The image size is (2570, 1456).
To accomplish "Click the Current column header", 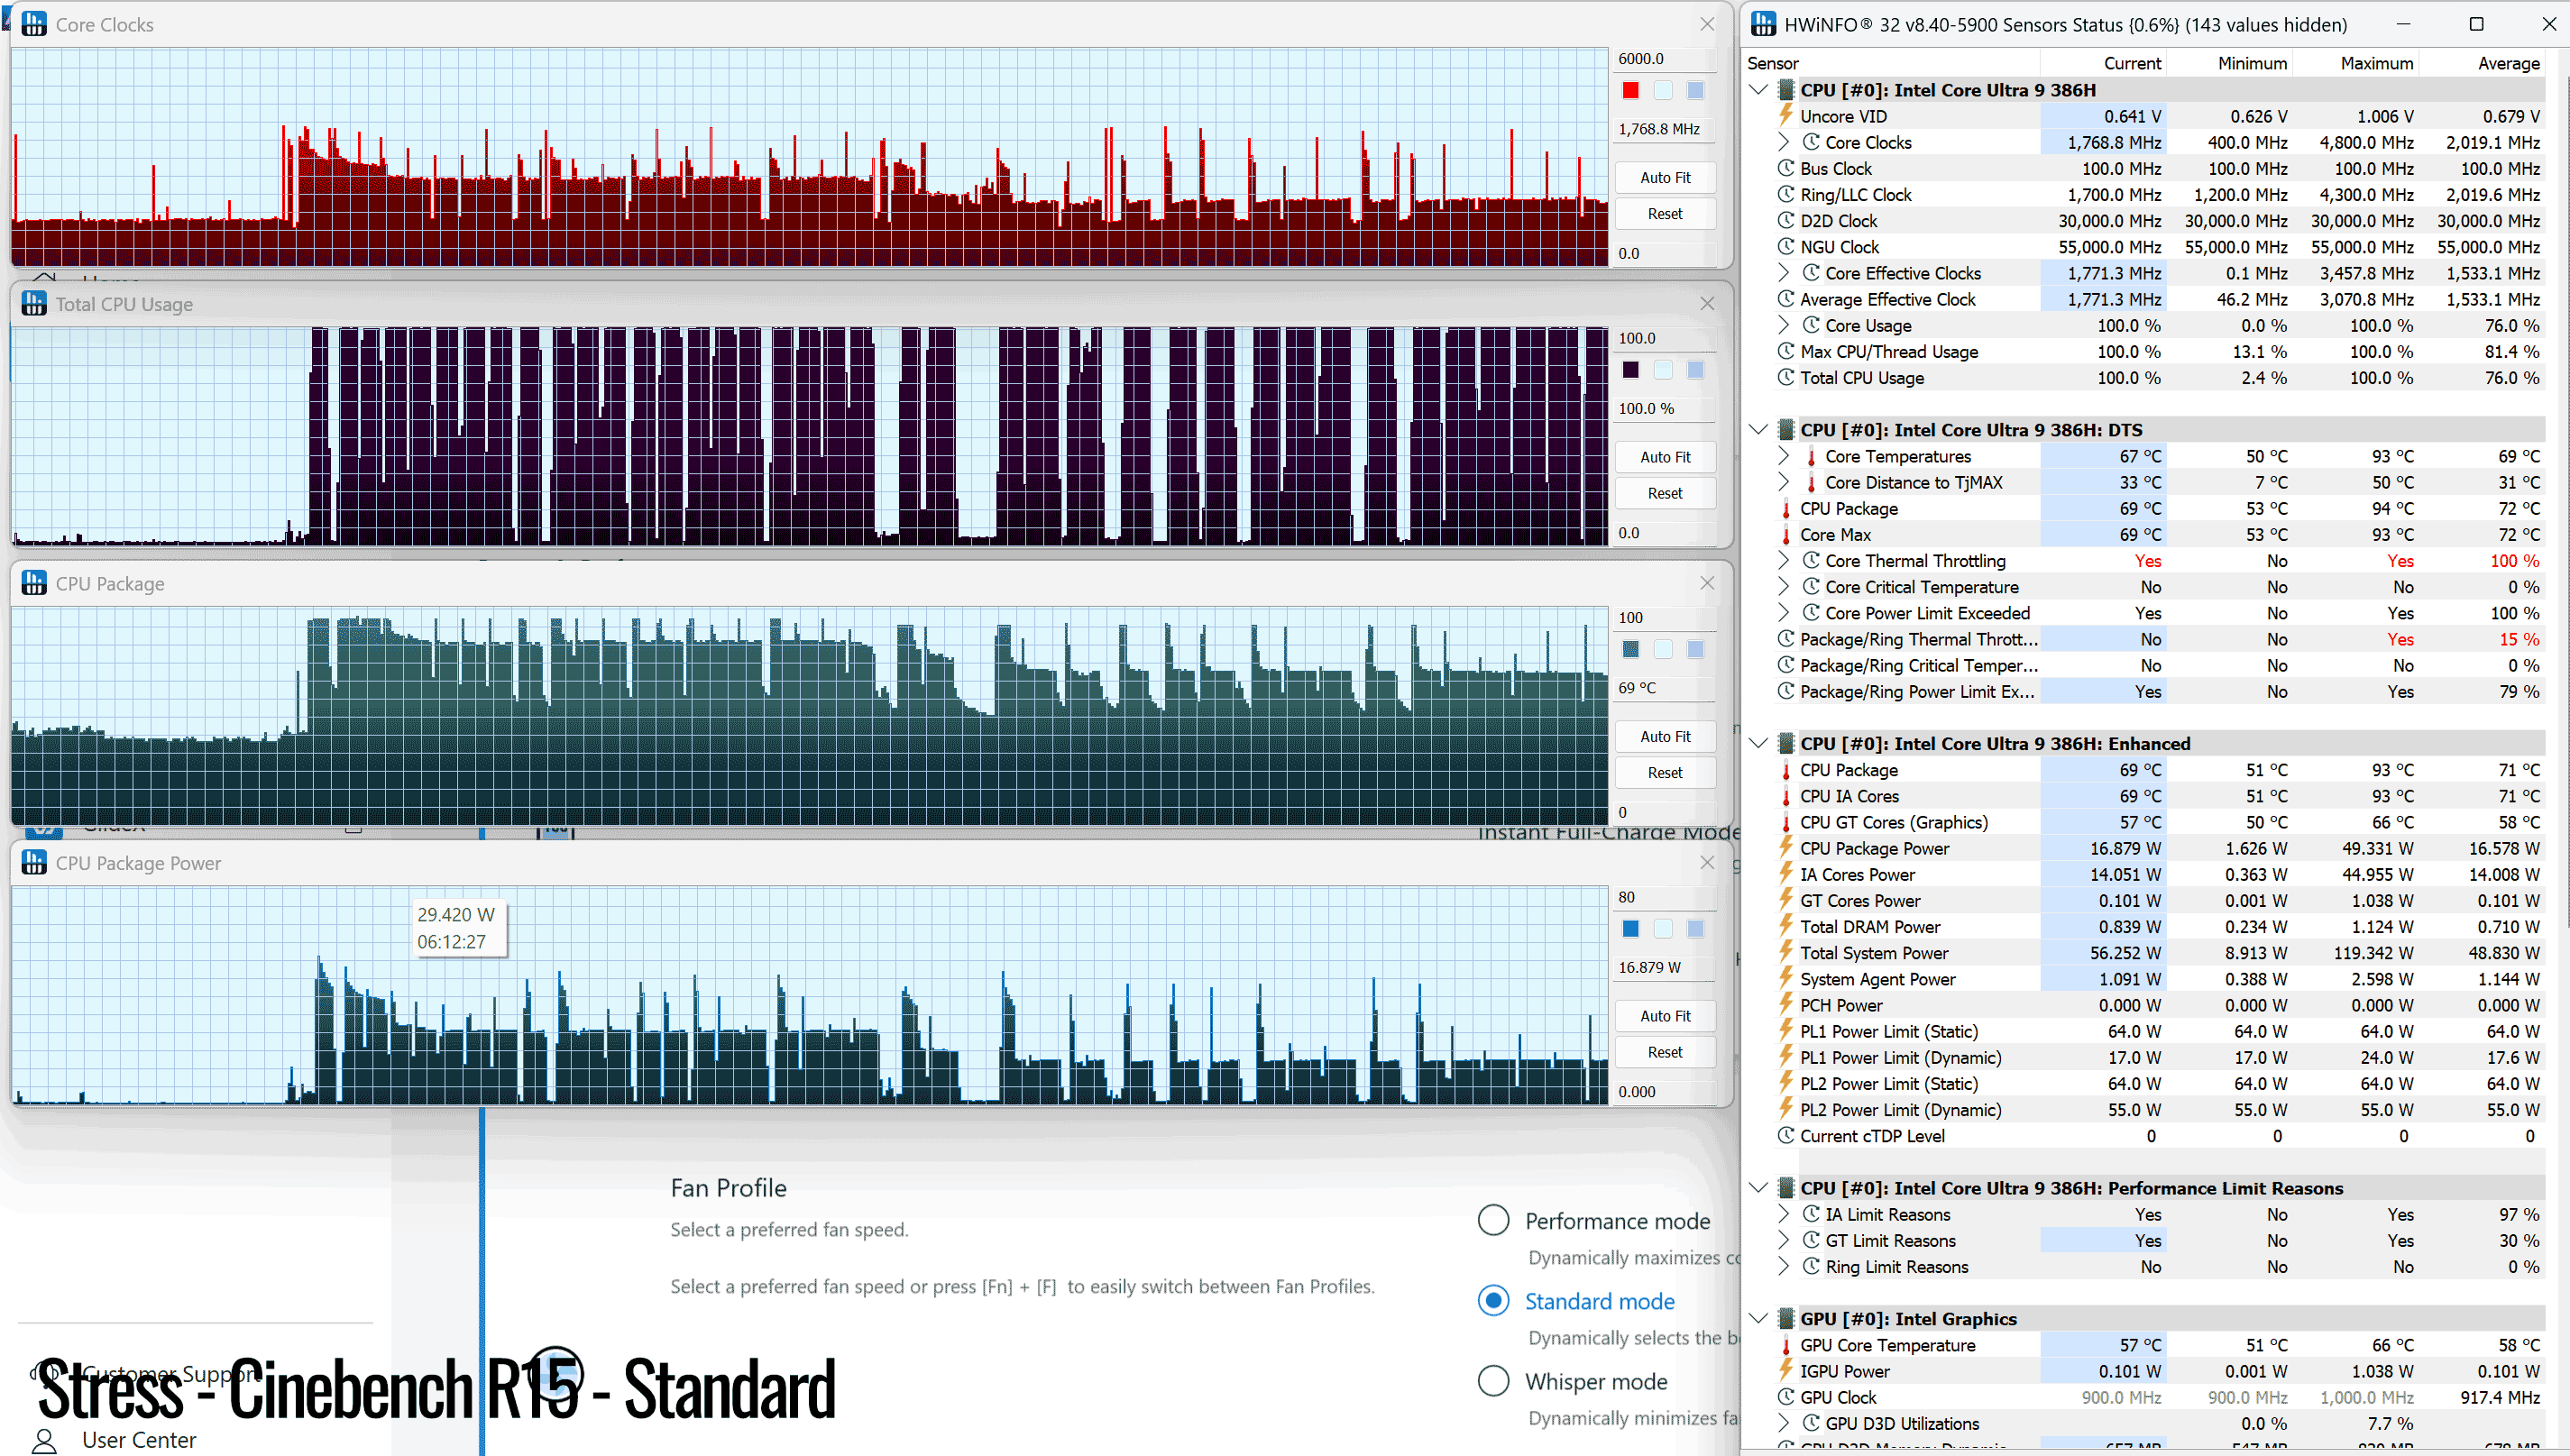I will pyautogui.click(x=2132, y=63).
